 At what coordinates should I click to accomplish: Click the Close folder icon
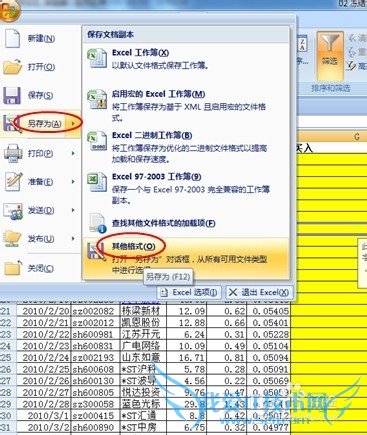click(x=13, y=268)
